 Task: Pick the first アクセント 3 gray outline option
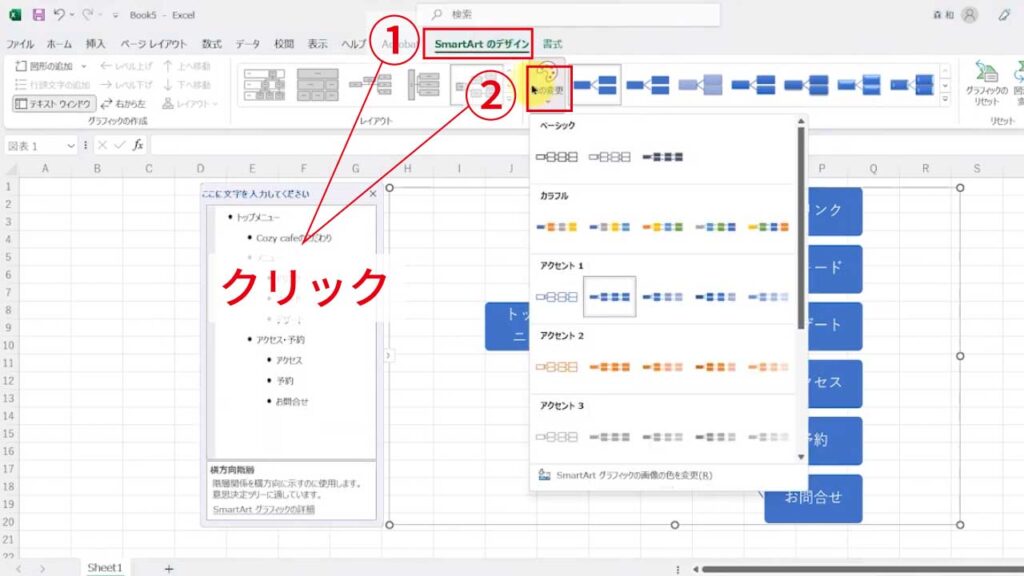tap(556, 437)
